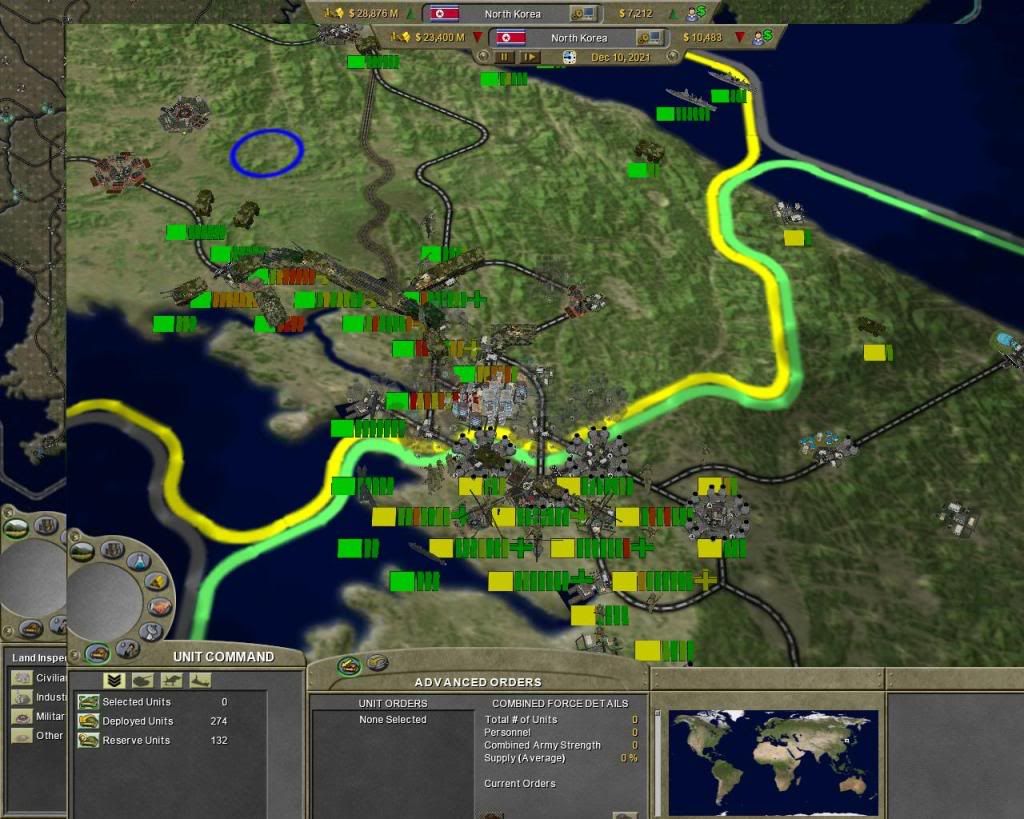Click the Reserve Units count 132
Image resolution: width=1024 pixels, height=819 pixels.
coord(219,740)
